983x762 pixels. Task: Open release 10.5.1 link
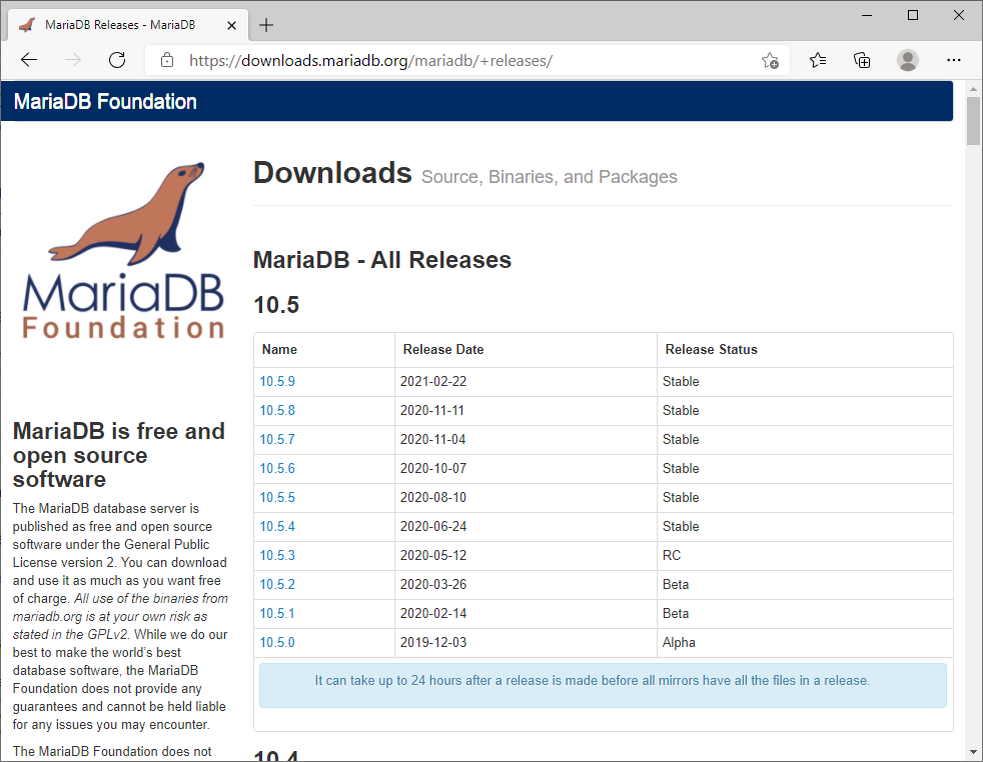coord(277,613)
